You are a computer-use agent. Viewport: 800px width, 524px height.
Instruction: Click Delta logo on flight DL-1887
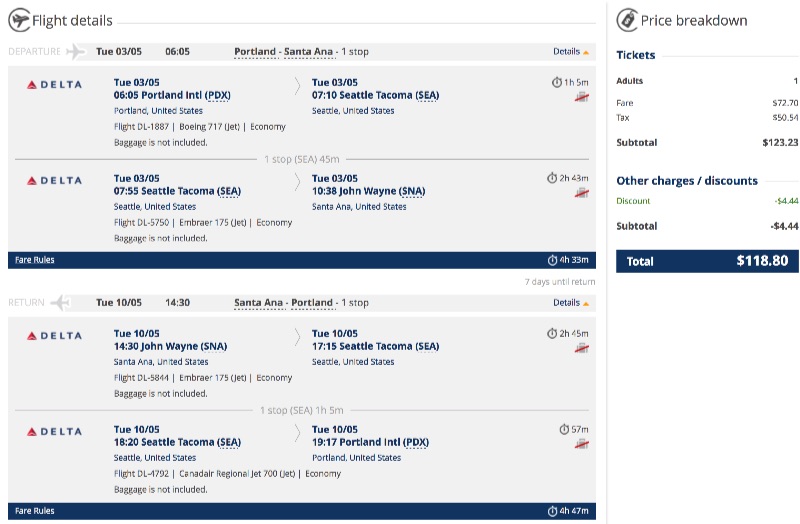(x=54, y=85)
